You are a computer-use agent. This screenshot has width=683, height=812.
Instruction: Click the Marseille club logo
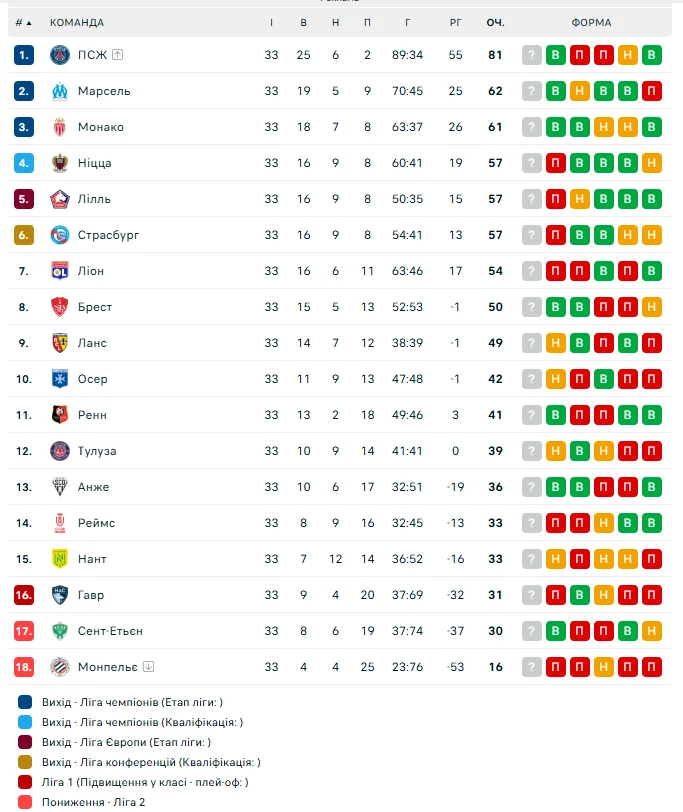pos(59,91)
